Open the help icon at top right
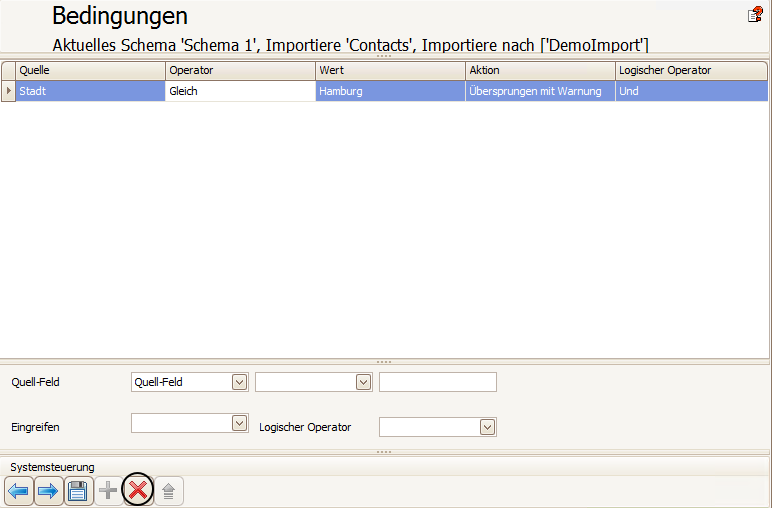Screen dimensions: 772x508 coord(755,15)
